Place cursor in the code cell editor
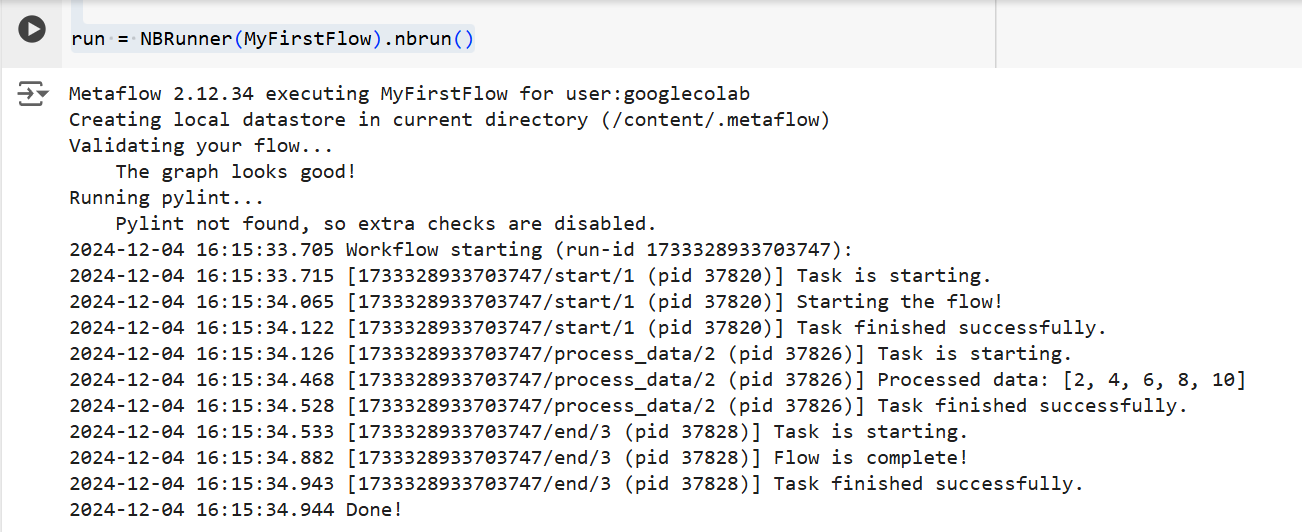 point(530,40)
